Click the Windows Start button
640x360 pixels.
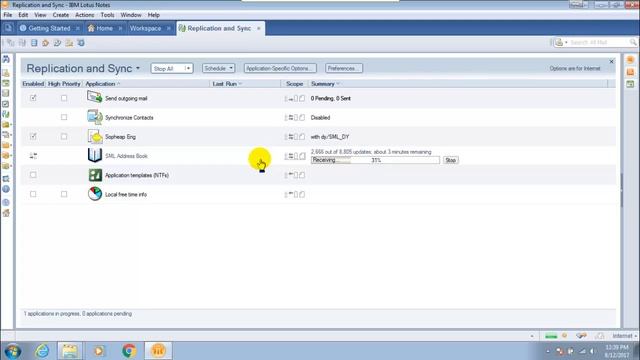tap(13, 351)
